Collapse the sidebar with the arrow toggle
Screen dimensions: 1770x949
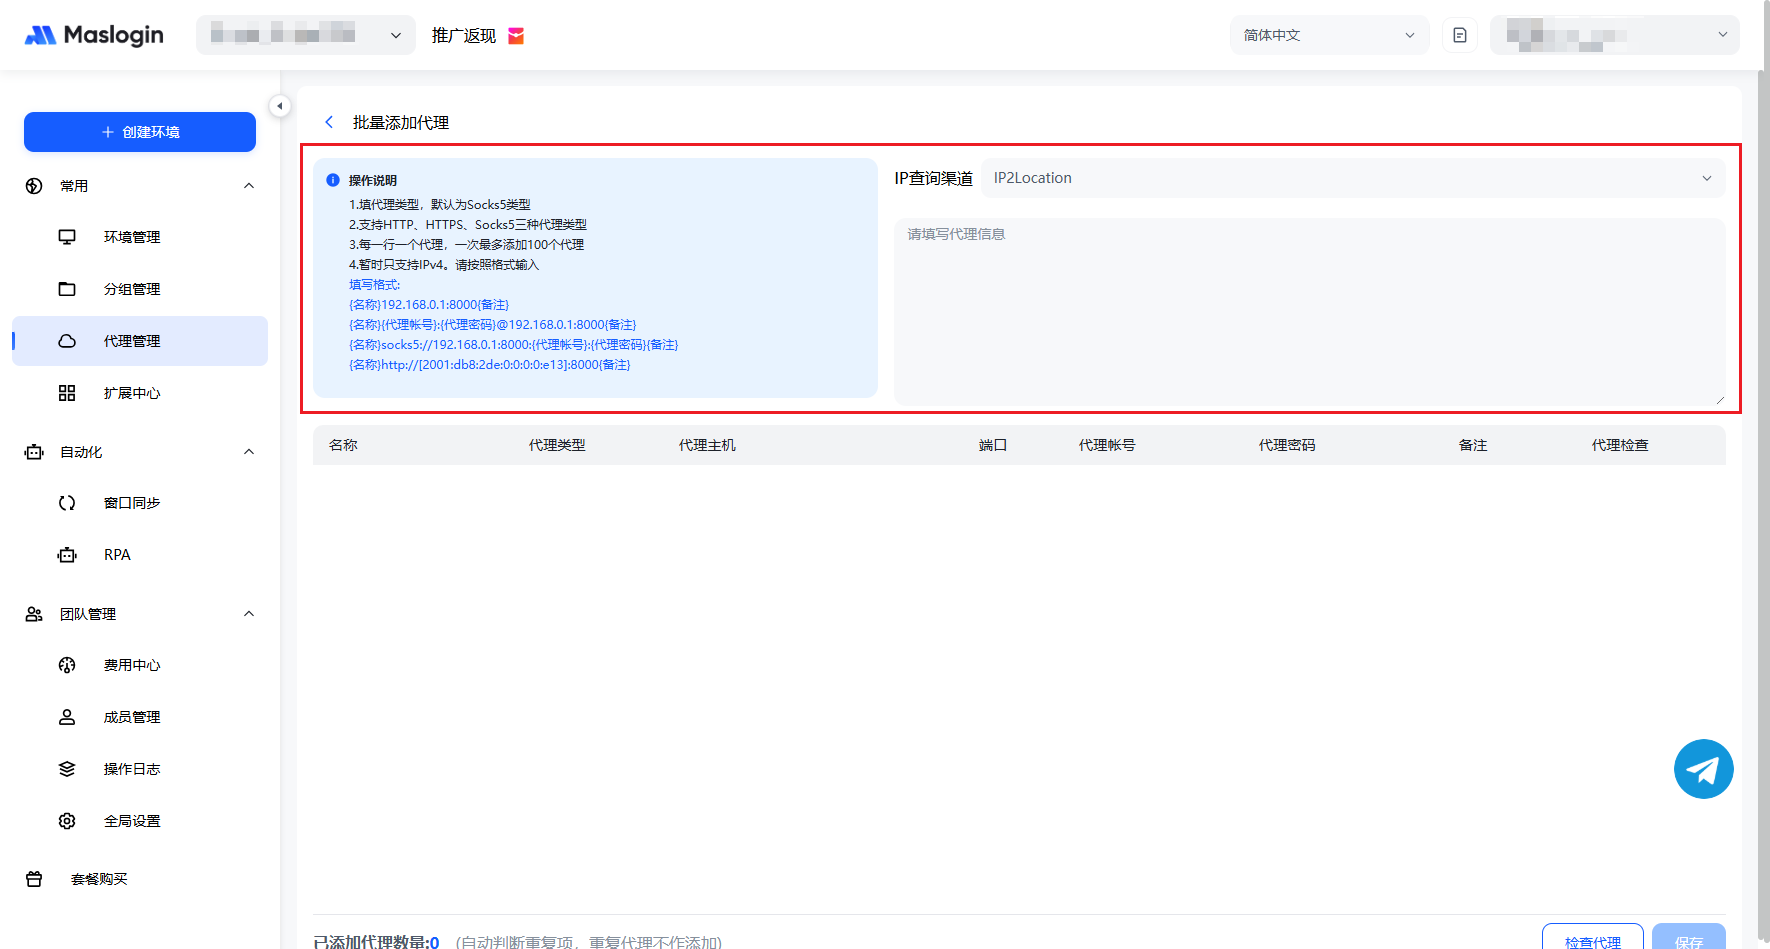pyautogui.click(x=280, y=106)
